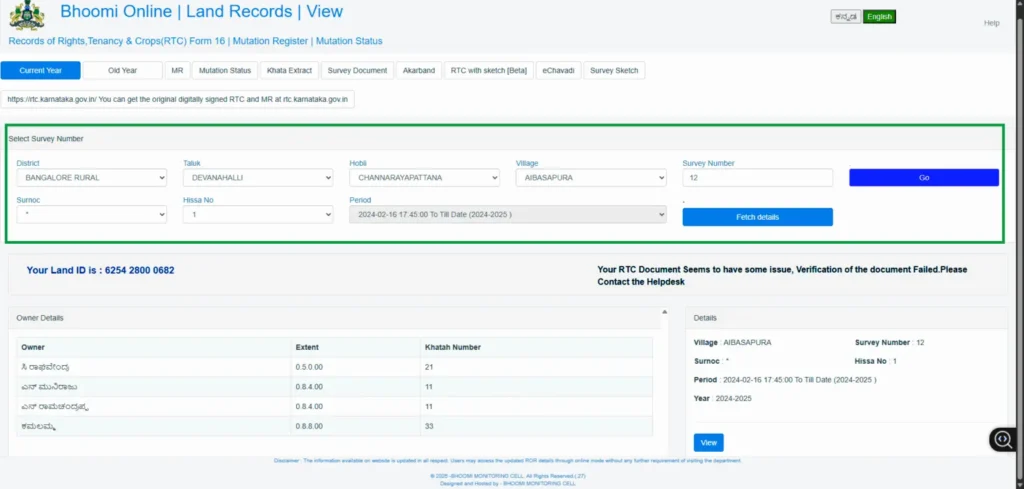The image size is (1024, 489).
Task: Open the MR tab
Action: [177, 71]
